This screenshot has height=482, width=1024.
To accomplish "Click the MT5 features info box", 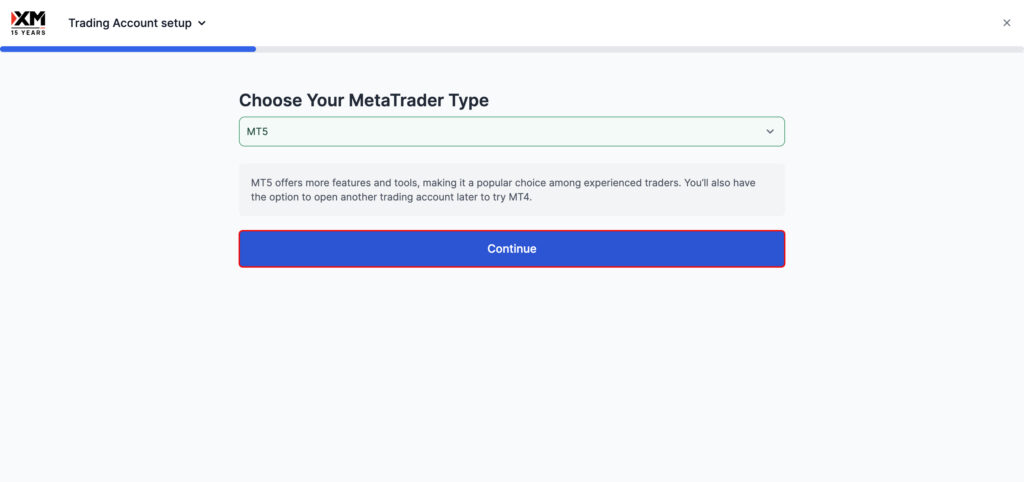I will (511, 189).
